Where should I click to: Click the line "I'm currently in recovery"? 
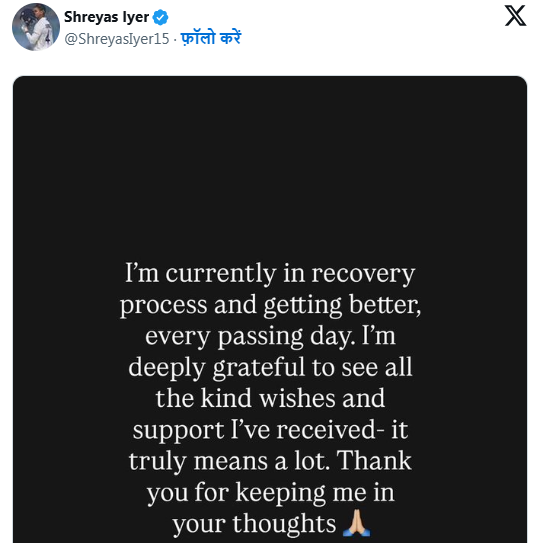270,273
